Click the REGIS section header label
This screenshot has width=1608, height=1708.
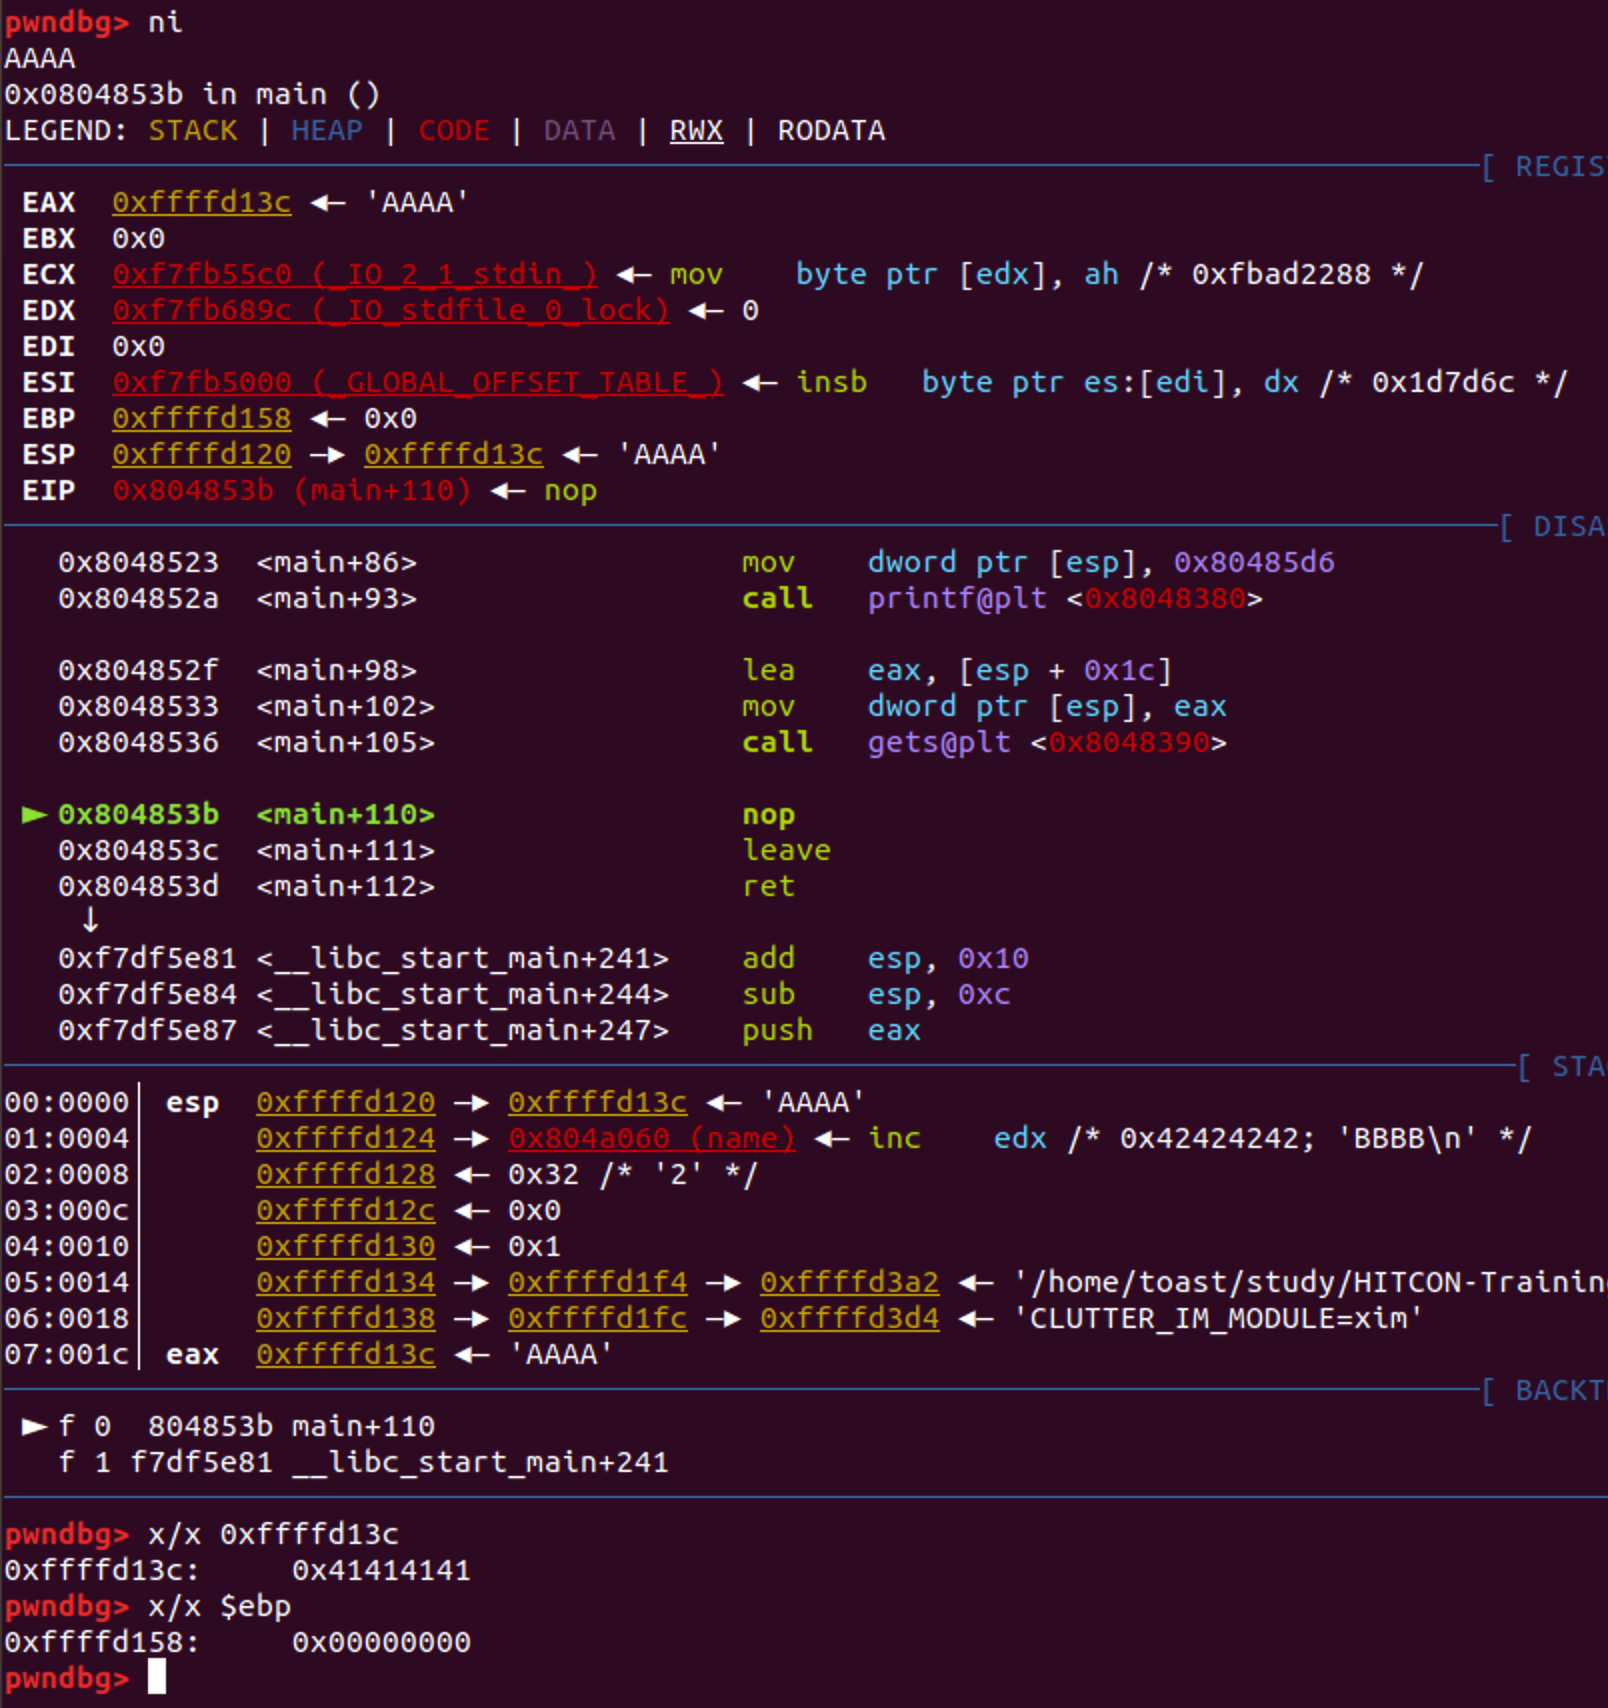click(1559, 166)
